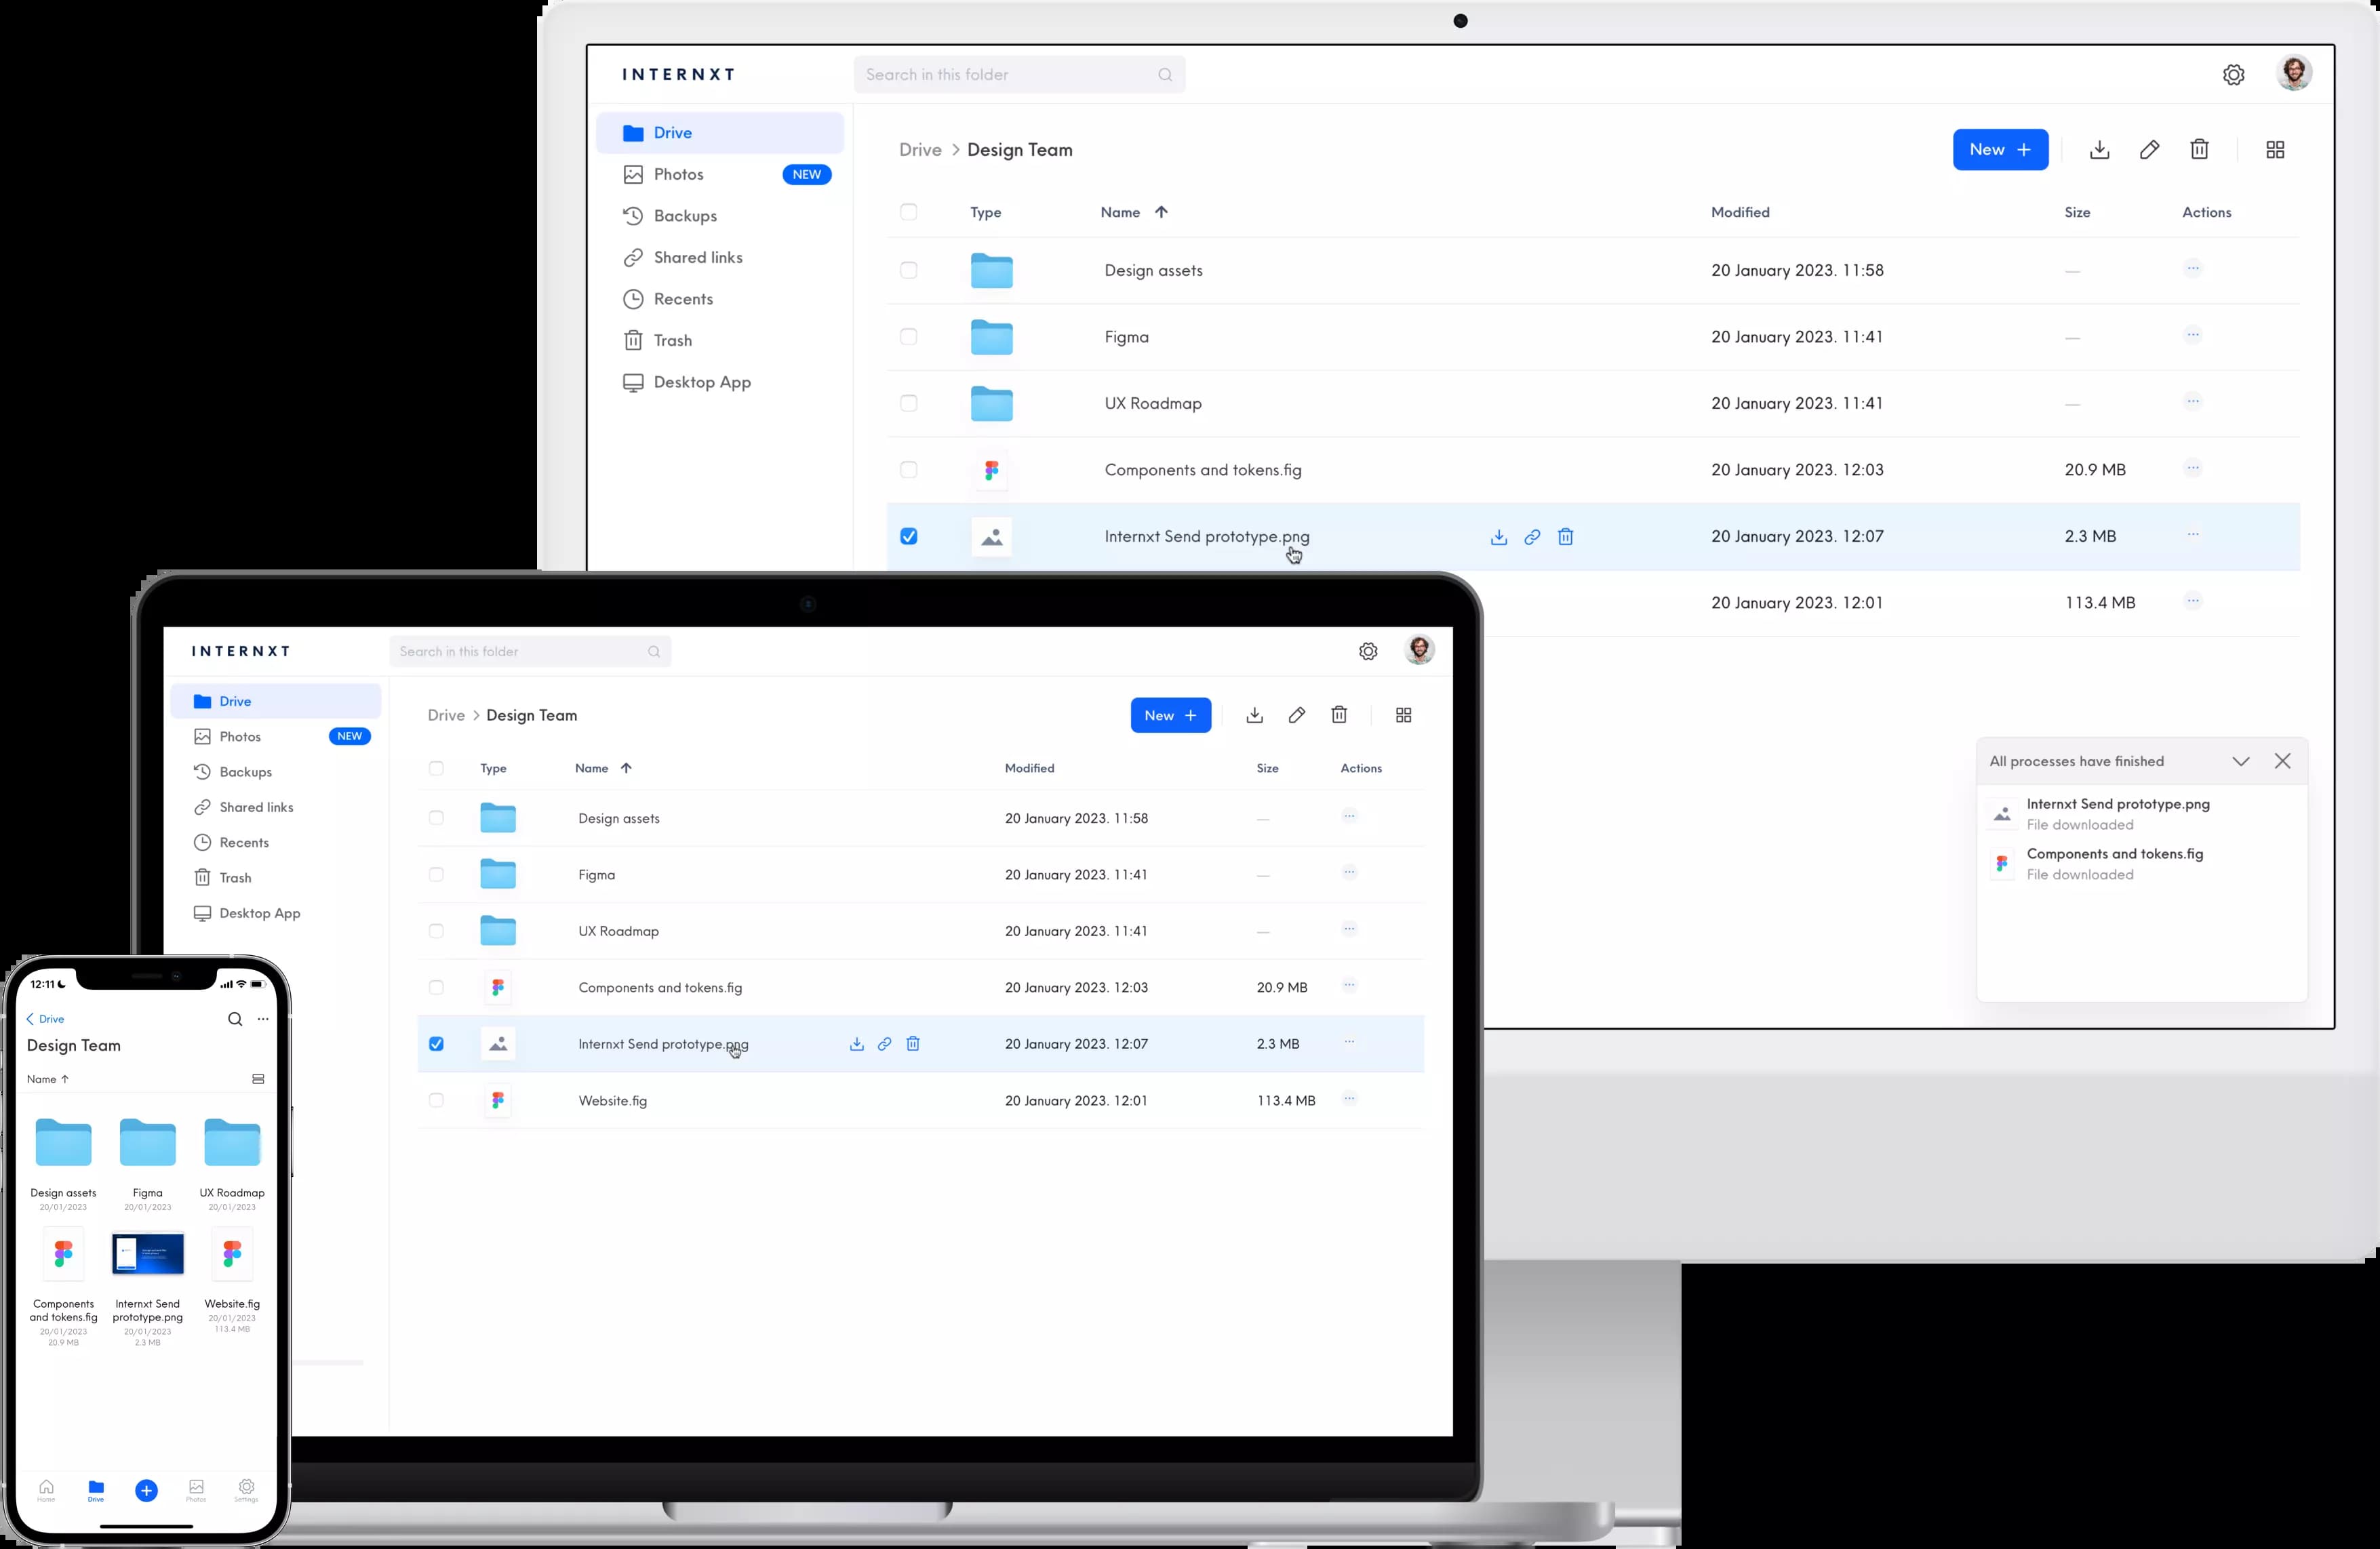This screenshot has height=1549, width=2380.
Task: Tap Drive in the phone bottom navigation
Action: 96,1491
